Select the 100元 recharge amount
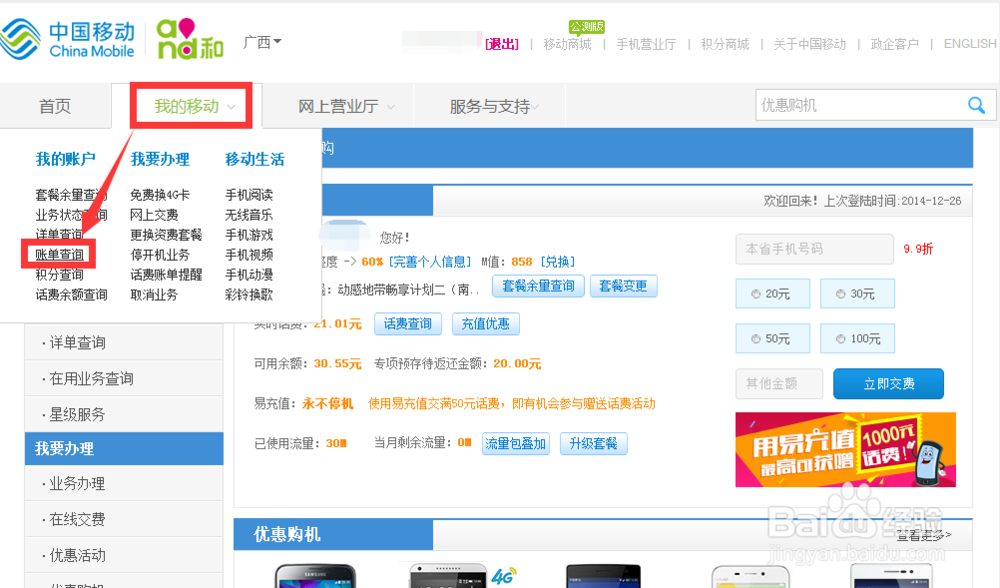The image size is (1000, 588). click(x=857, y=338)
